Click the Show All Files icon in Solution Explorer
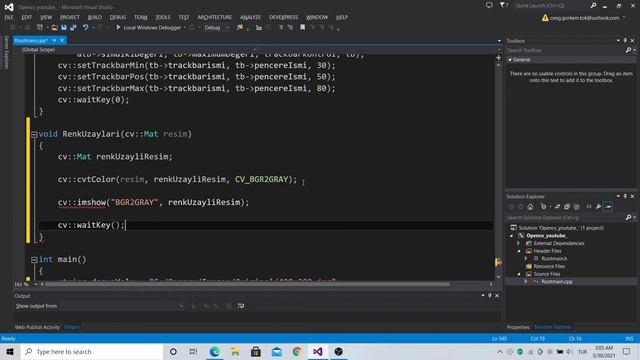 (x=576, y=207)
